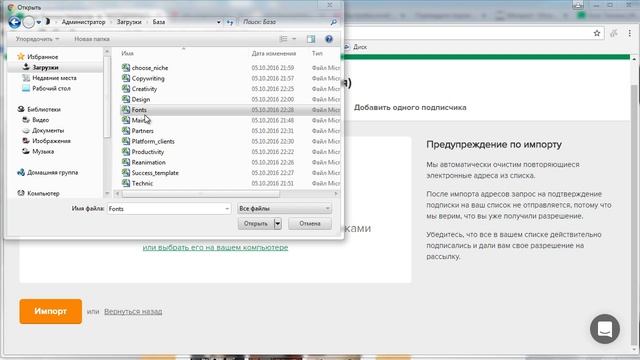Image resolution: width=640 pixels, height=360 pixels.
Task: Select Компьютер in the sidebar
Action: coord(43,193)
